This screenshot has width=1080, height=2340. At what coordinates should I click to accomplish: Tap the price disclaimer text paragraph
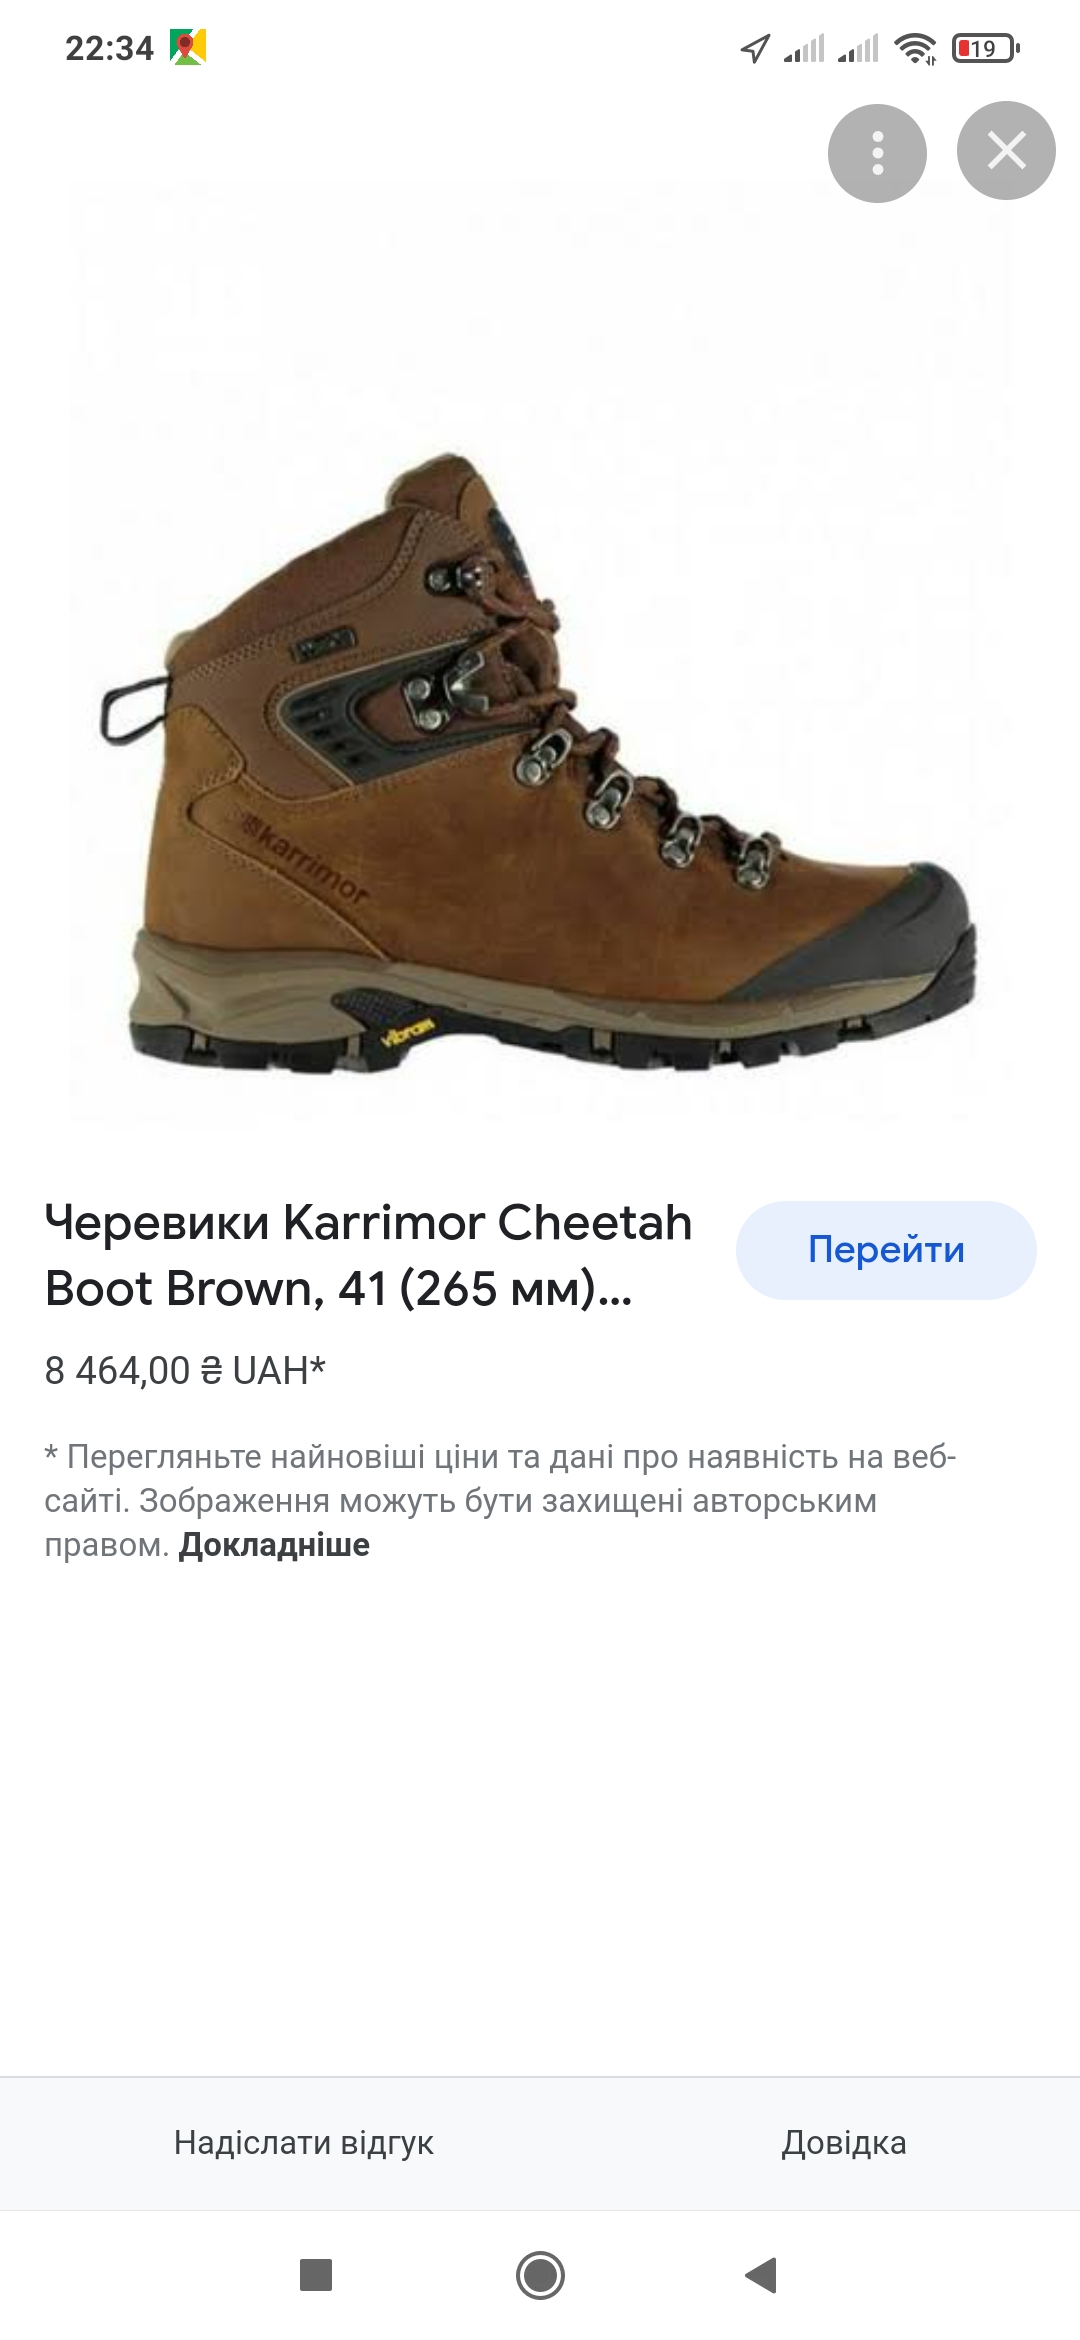pyautogui.click(x=500, y=1501)
